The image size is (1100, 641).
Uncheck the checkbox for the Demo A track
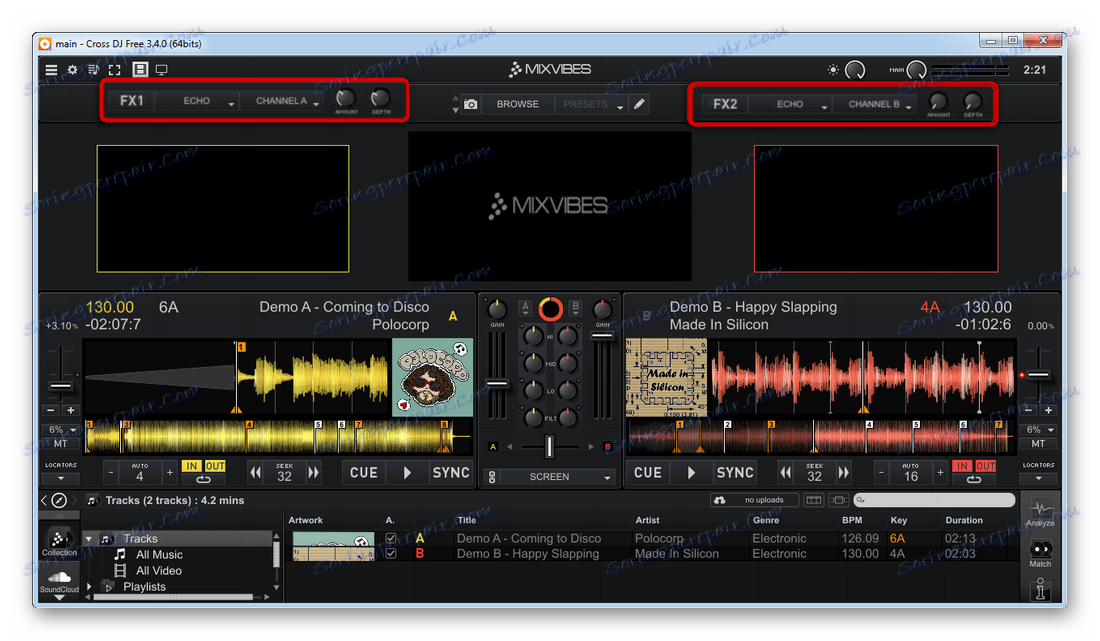tap(391, 539)
